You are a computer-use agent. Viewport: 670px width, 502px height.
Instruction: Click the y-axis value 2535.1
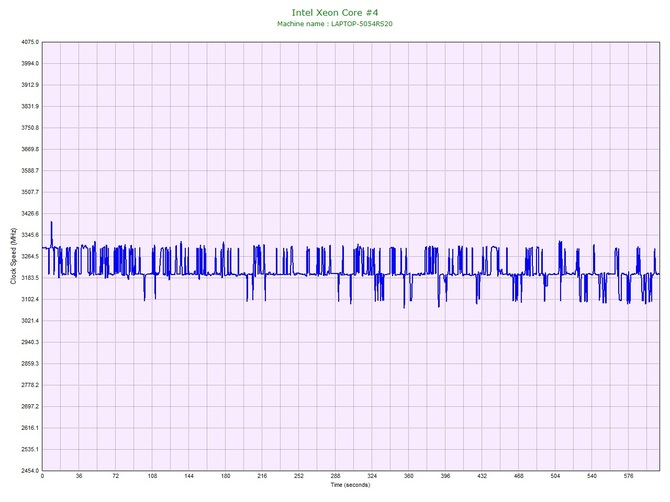coord(30,449)
